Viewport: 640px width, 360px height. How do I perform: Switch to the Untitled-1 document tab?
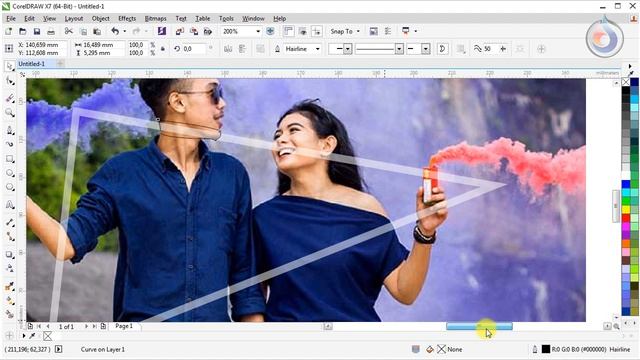[31, 64]
